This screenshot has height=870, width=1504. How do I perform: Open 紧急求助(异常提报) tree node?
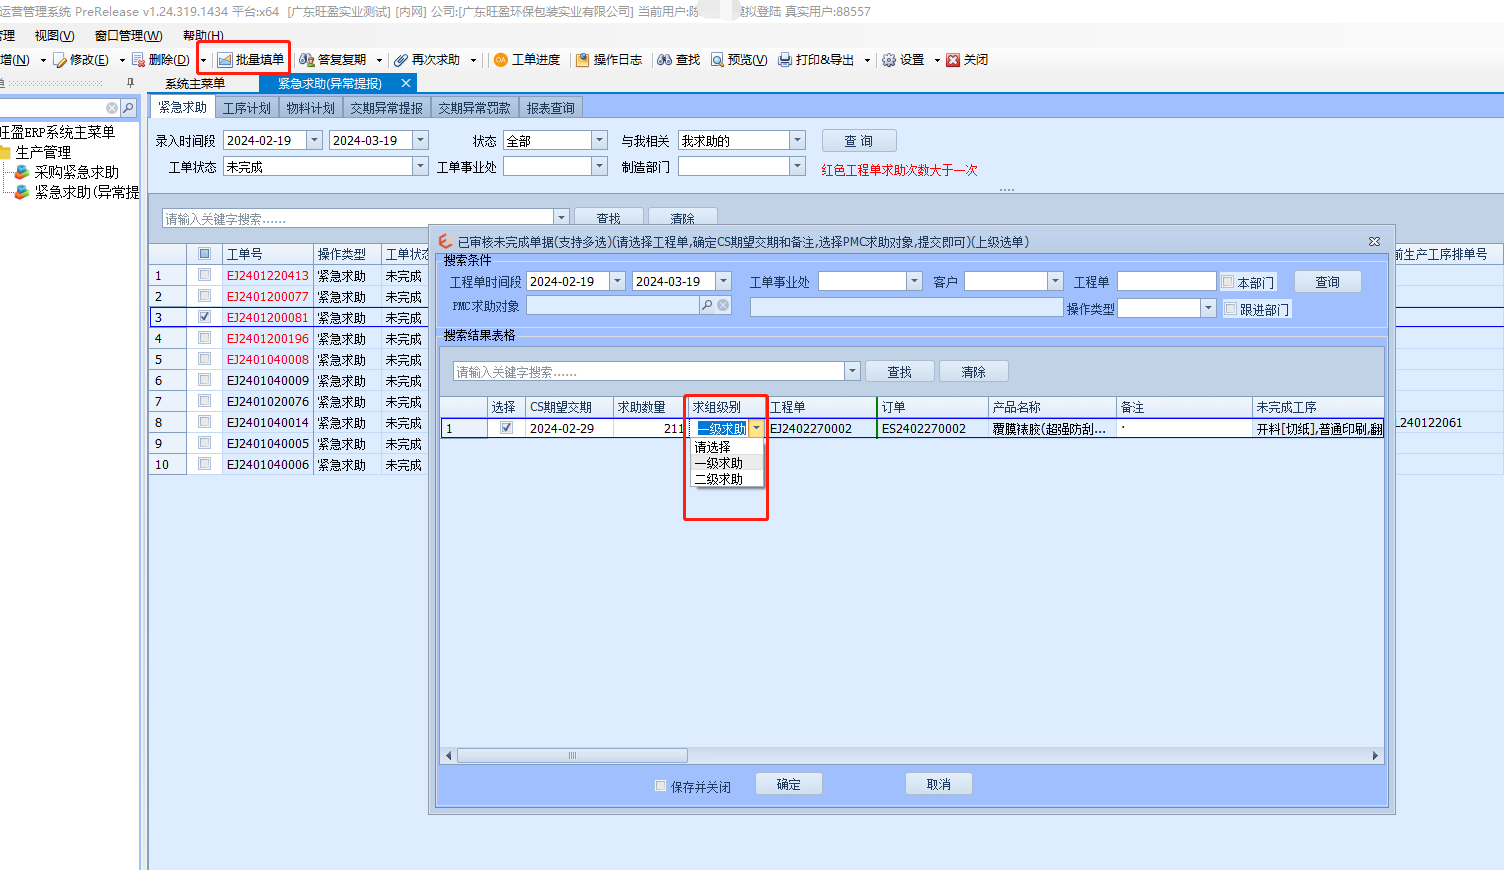[87, 192]
